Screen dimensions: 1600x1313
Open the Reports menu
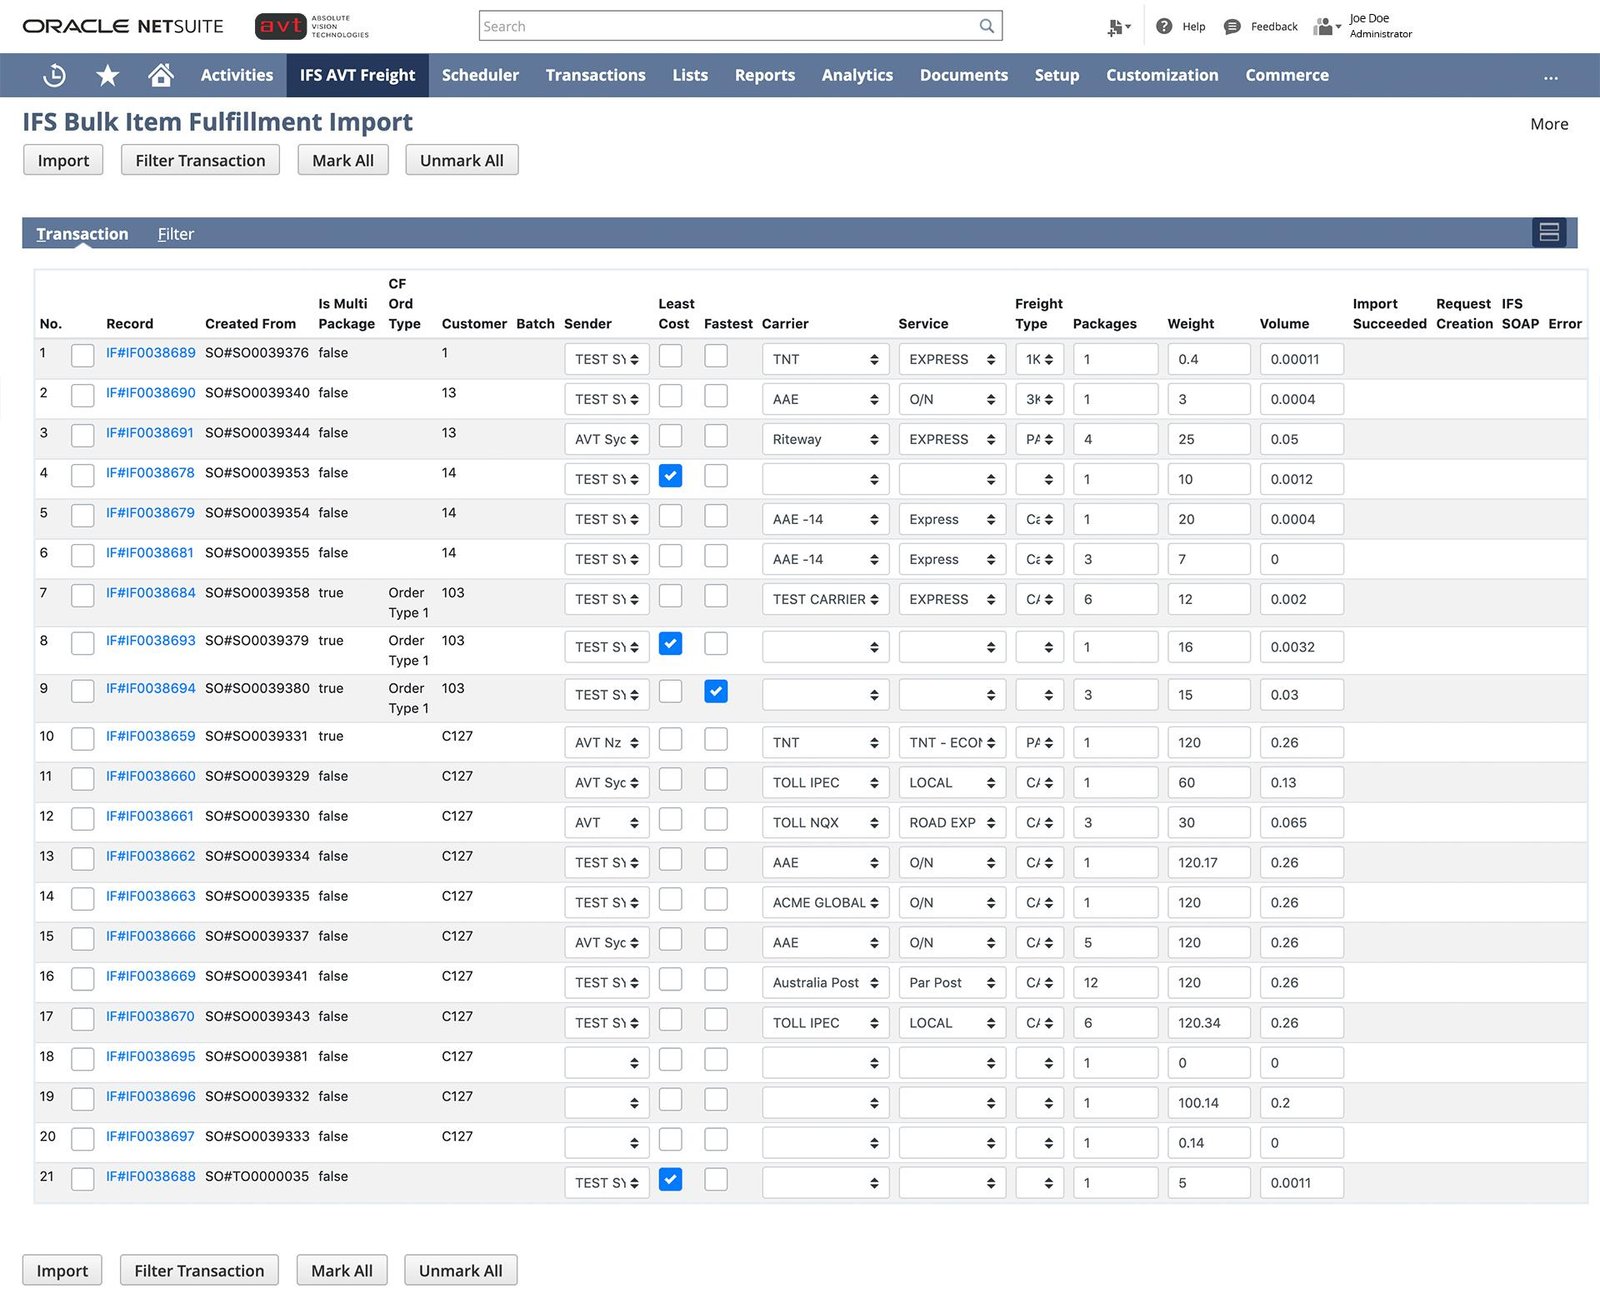pyautogui.click(x=765, y=75)
